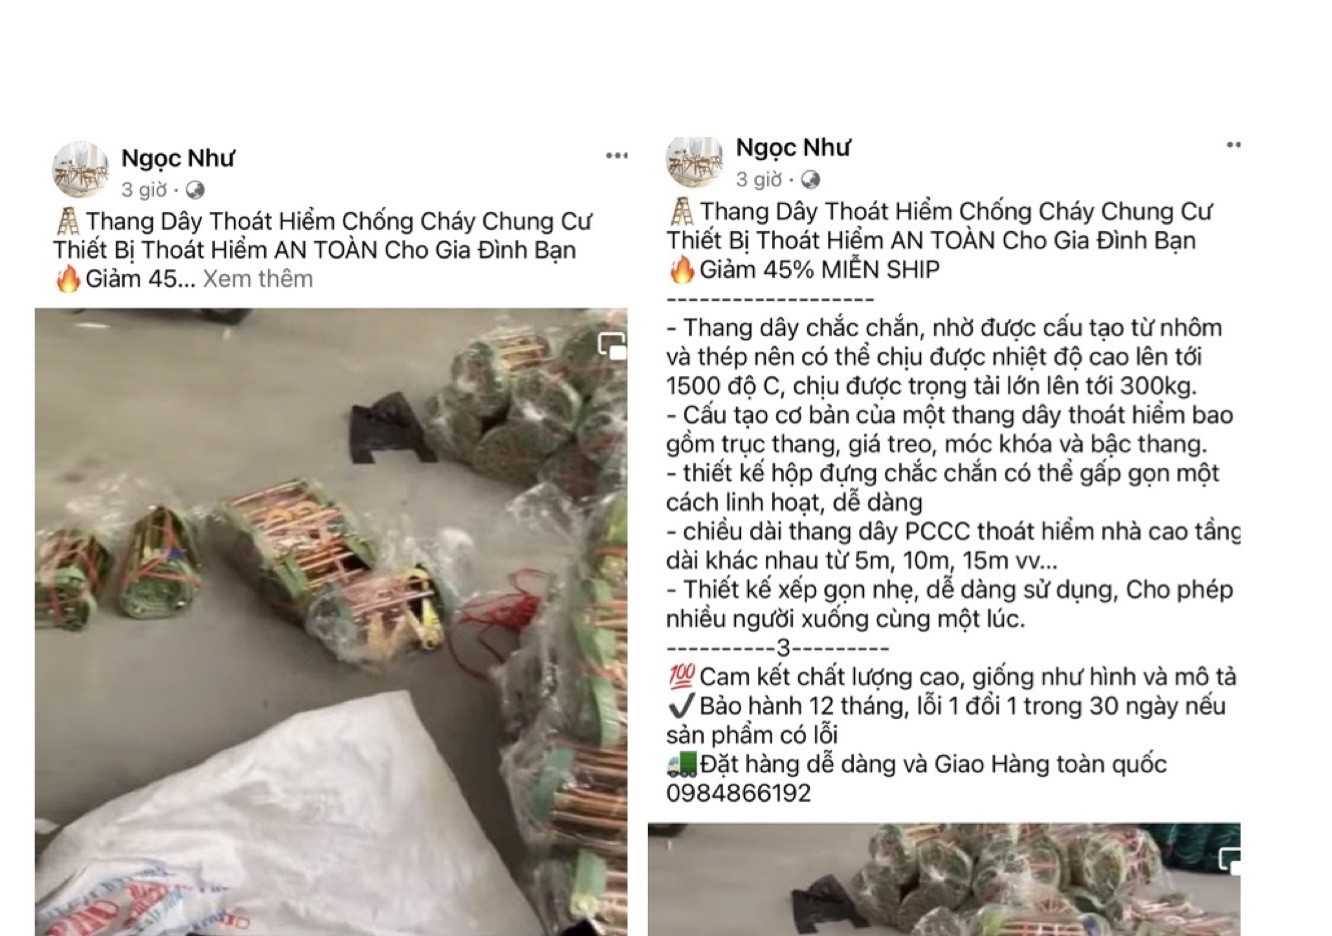Open the left post's three-dot options menu
The image size is (1332, 936).
[x=616, y=155]
